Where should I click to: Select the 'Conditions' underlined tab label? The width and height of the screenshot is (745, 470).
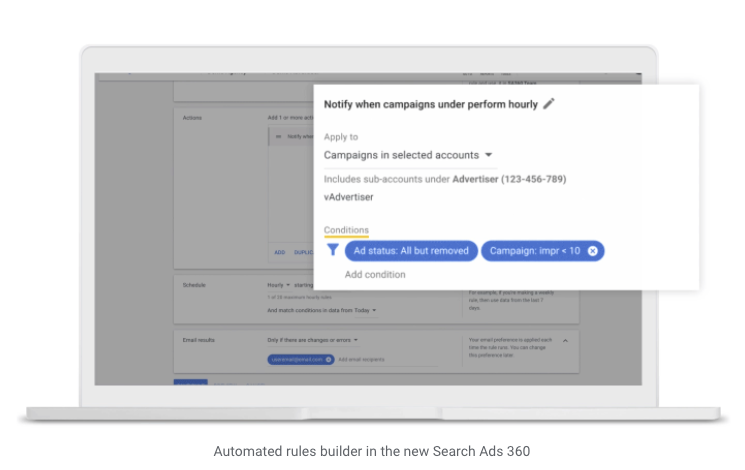coord(345,230)
